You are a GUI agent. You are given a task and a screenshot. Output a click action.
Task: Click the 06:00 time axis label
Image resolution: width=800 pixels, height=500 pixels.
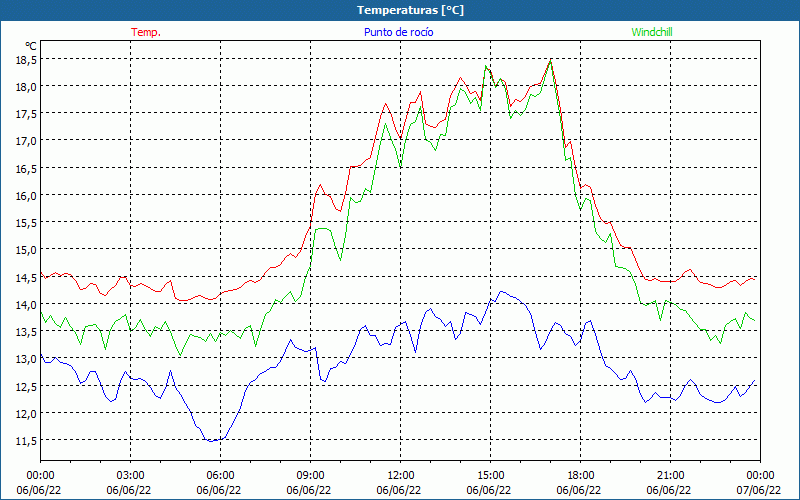tap(220, 476)
